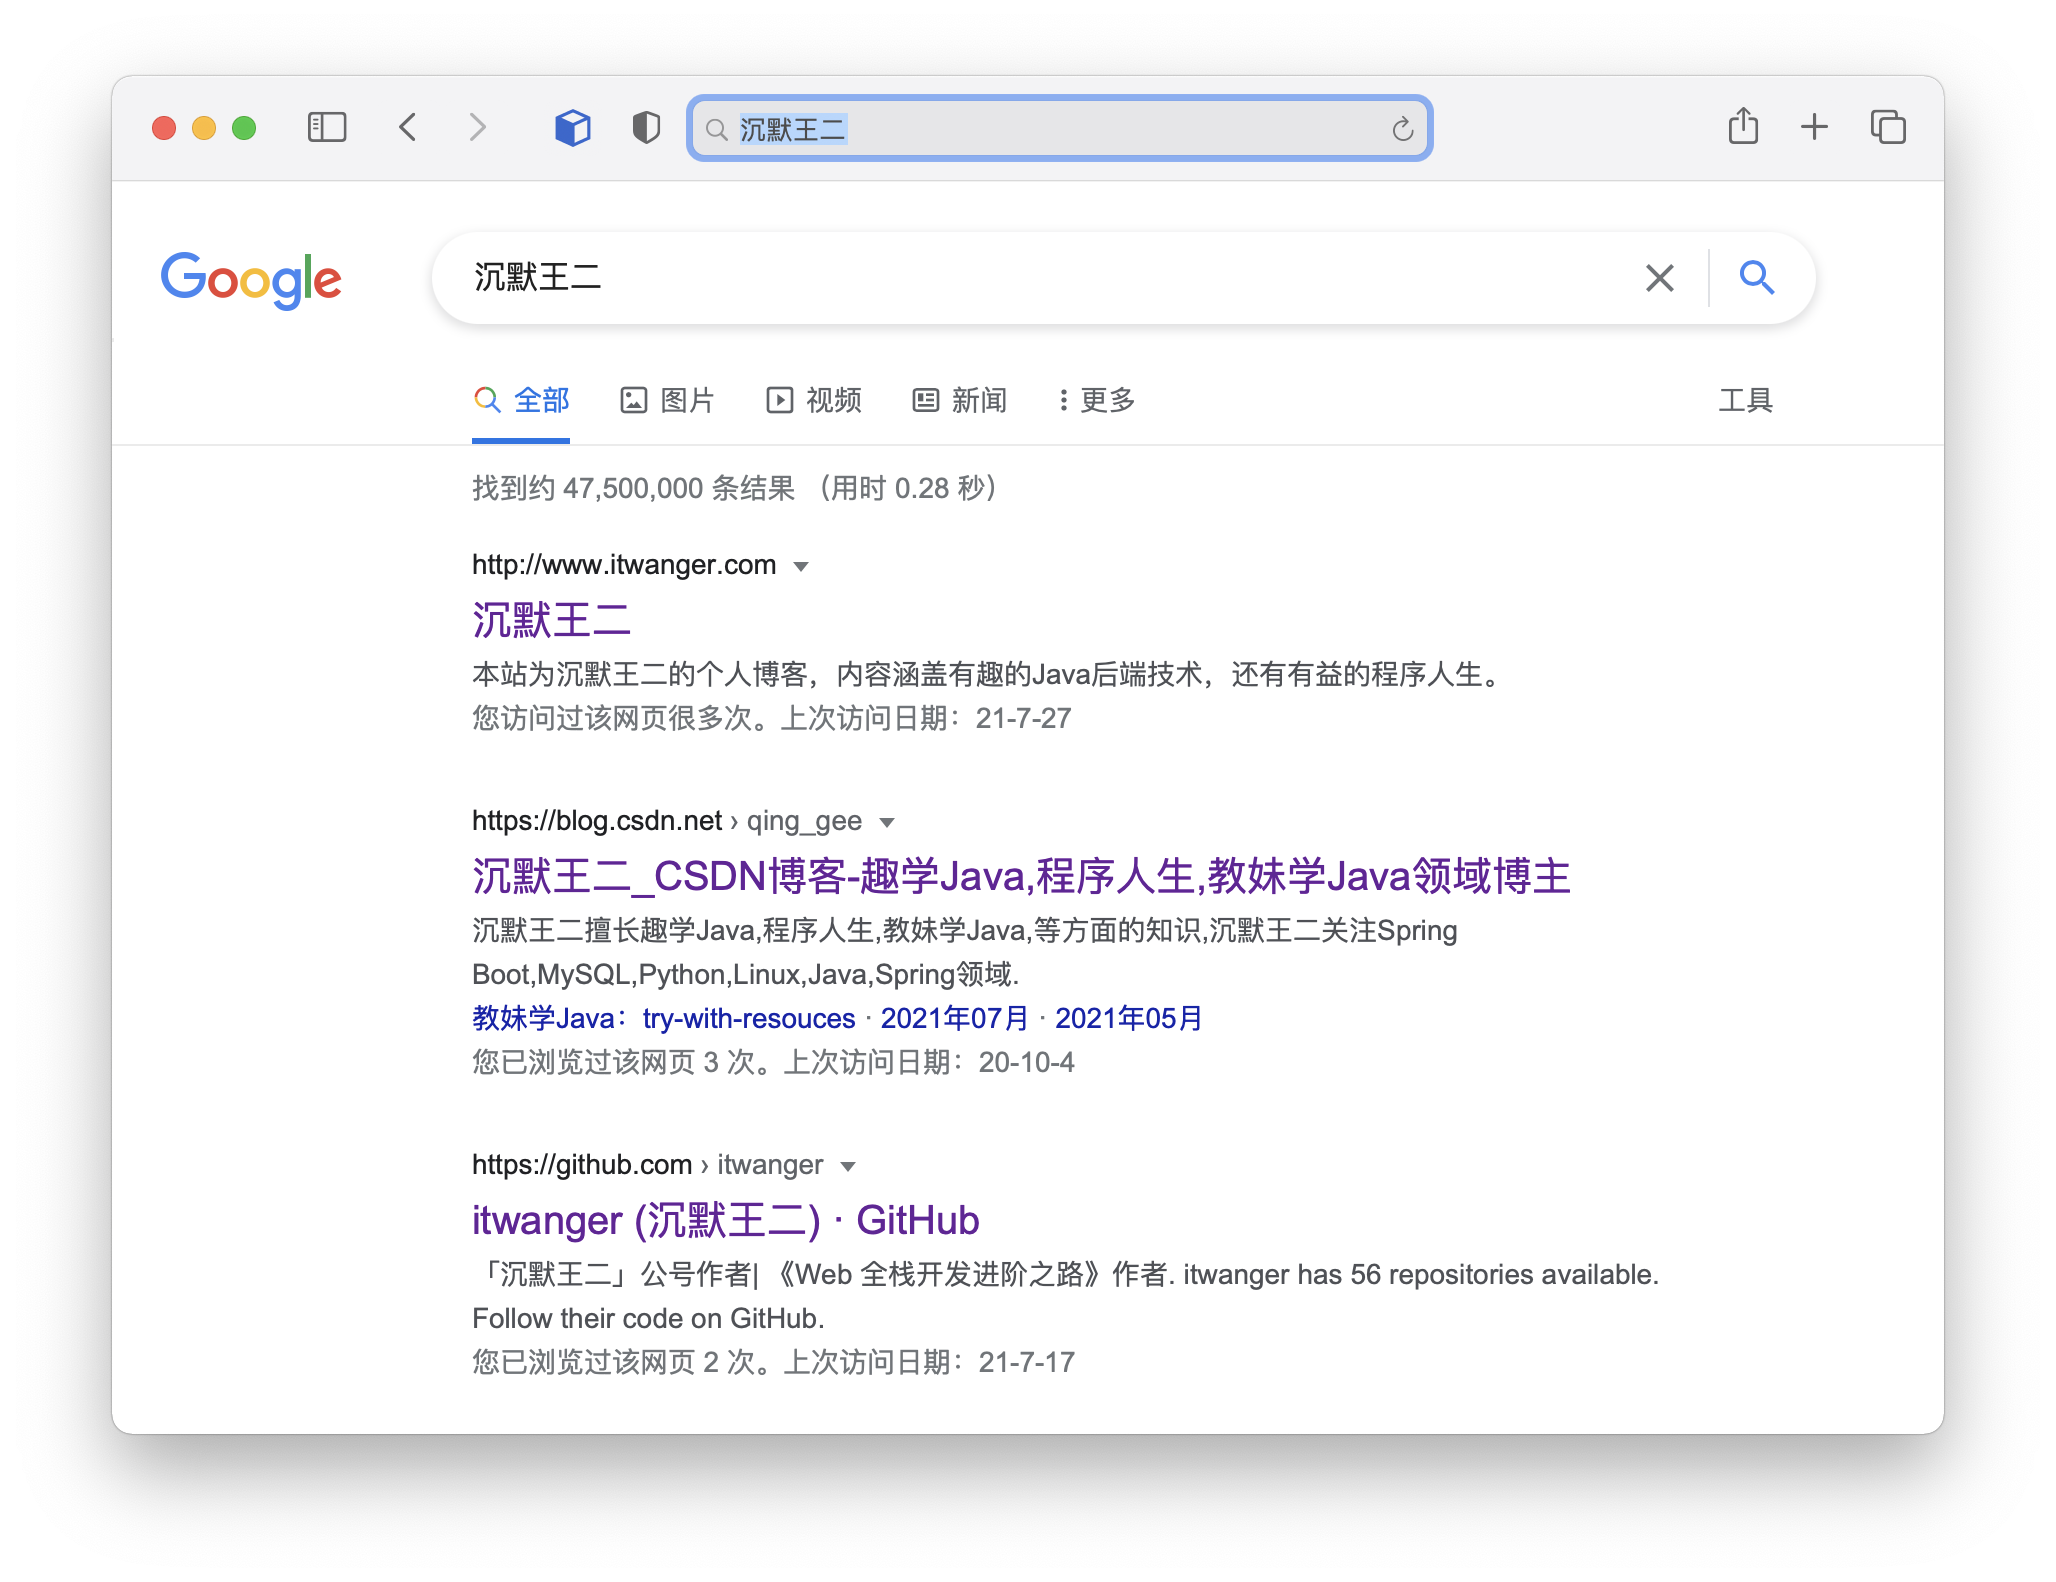Expand the blog.csdn.net result dropdown arrow

click(x=886, y=823)
